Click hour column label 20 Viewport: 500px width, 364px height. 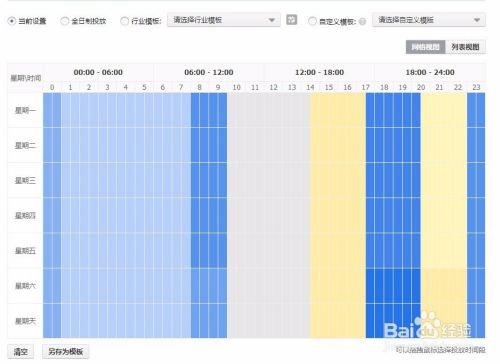click(421, 87)
